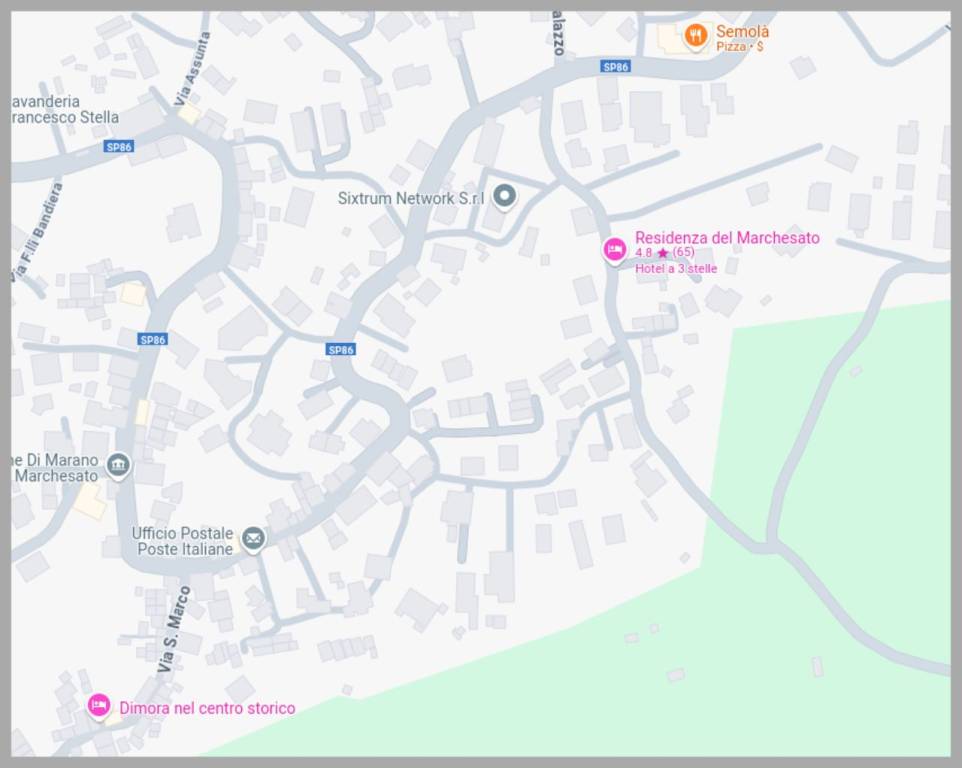Screen dimensions: 962x768
Task: Open the Dimora nel centro storico label
Action: pyautogui.click(x=207, y=708)
